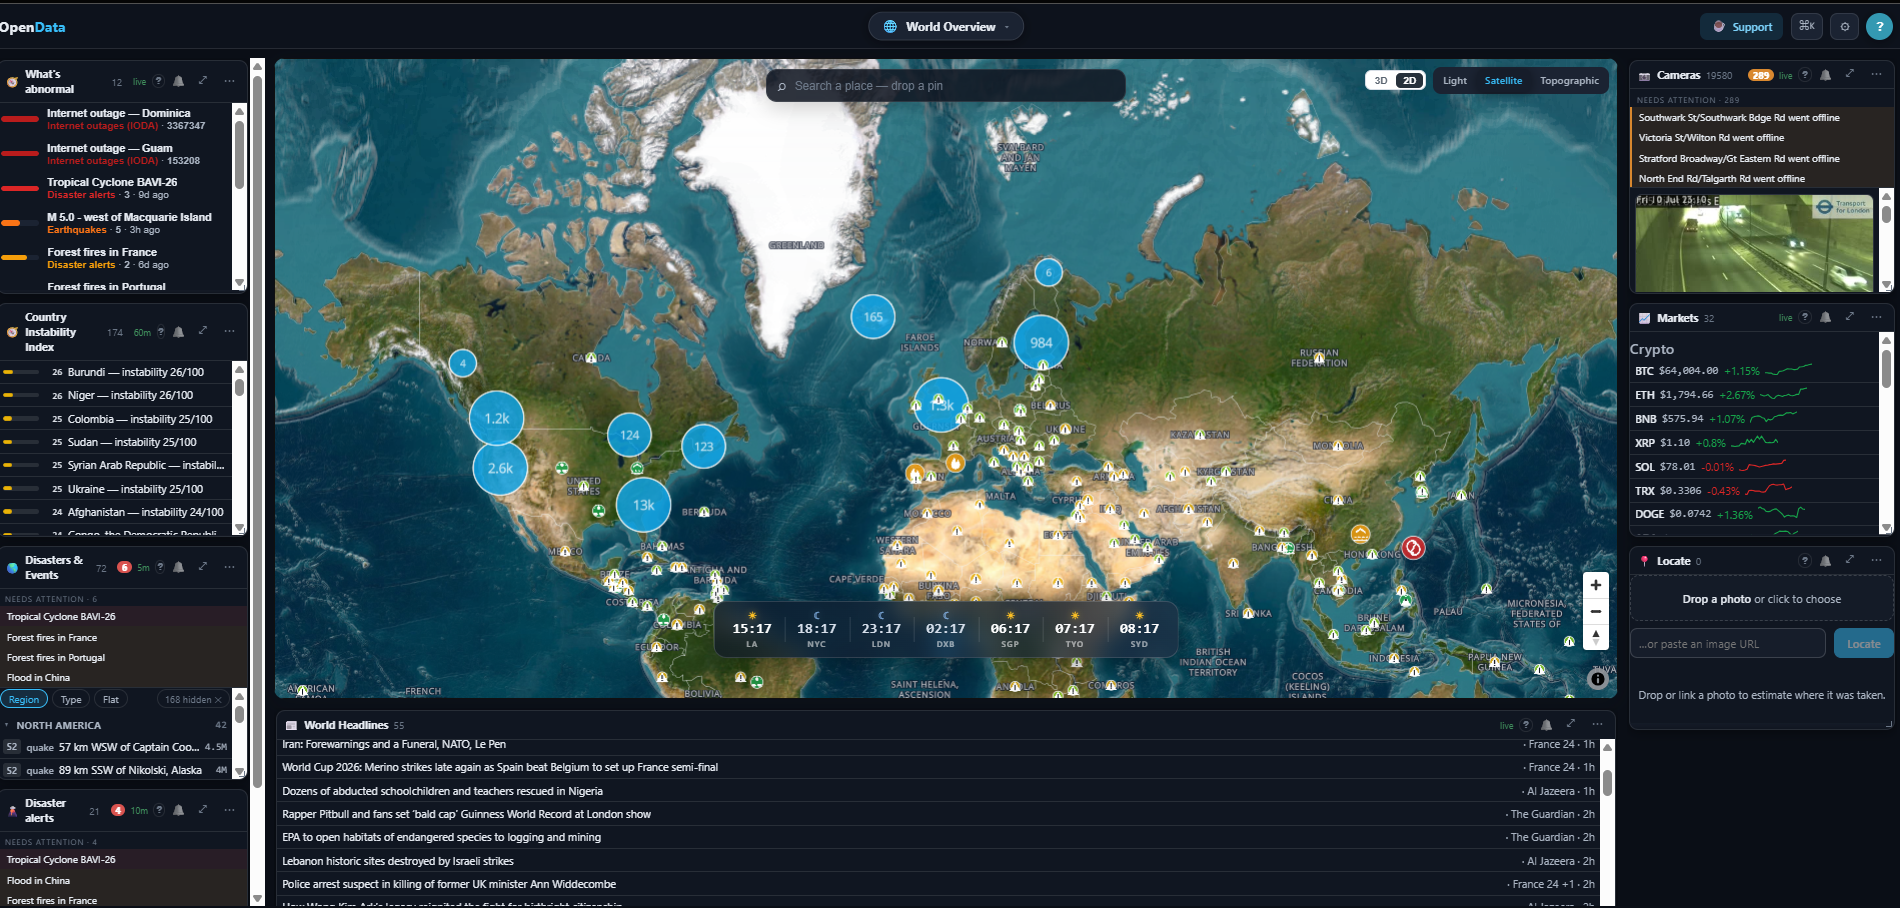Click the Support button
1900x908 pixels.
pos(1743,27)
